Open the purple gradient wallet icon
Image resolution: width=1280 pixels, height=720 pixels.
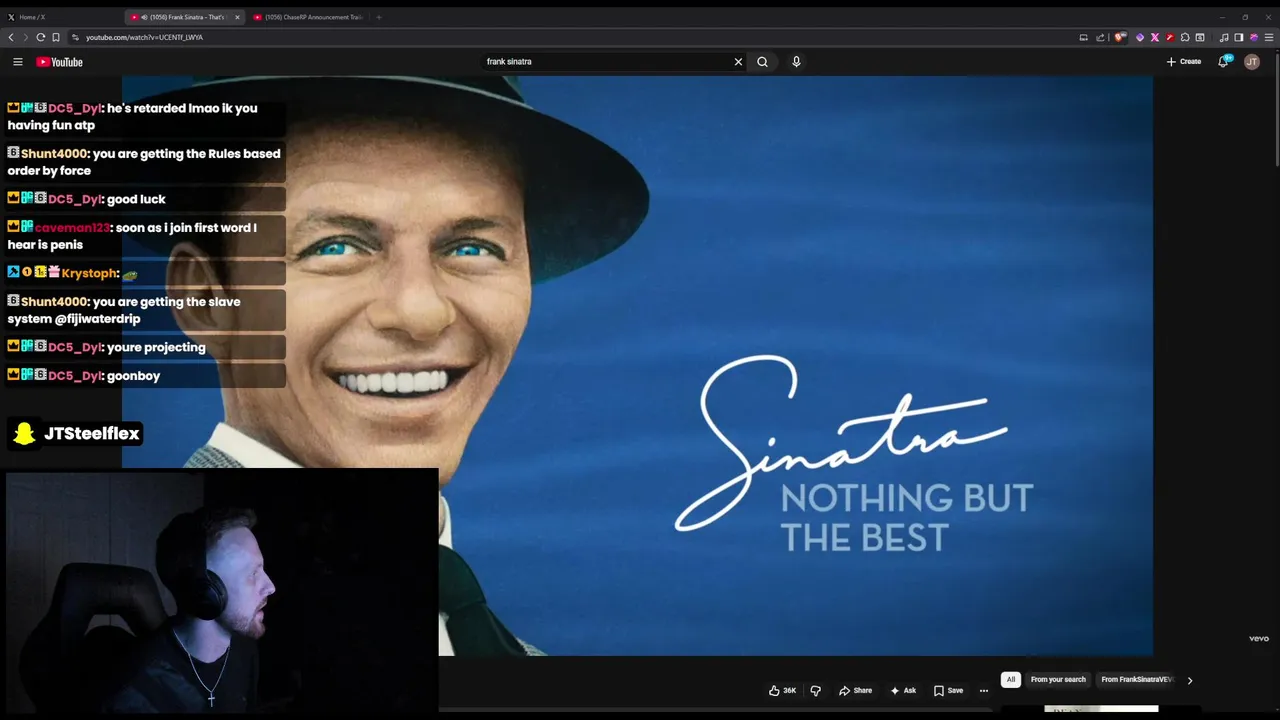1254,37
